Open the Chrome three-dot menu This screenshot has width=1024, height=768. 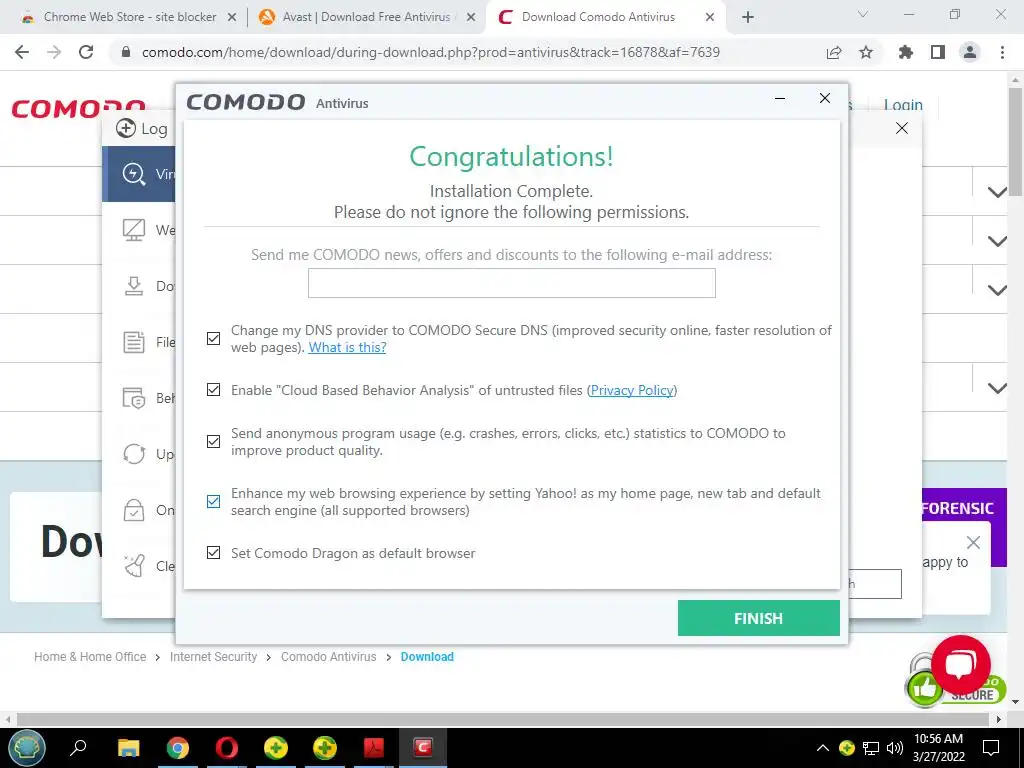click(1002, 52)
